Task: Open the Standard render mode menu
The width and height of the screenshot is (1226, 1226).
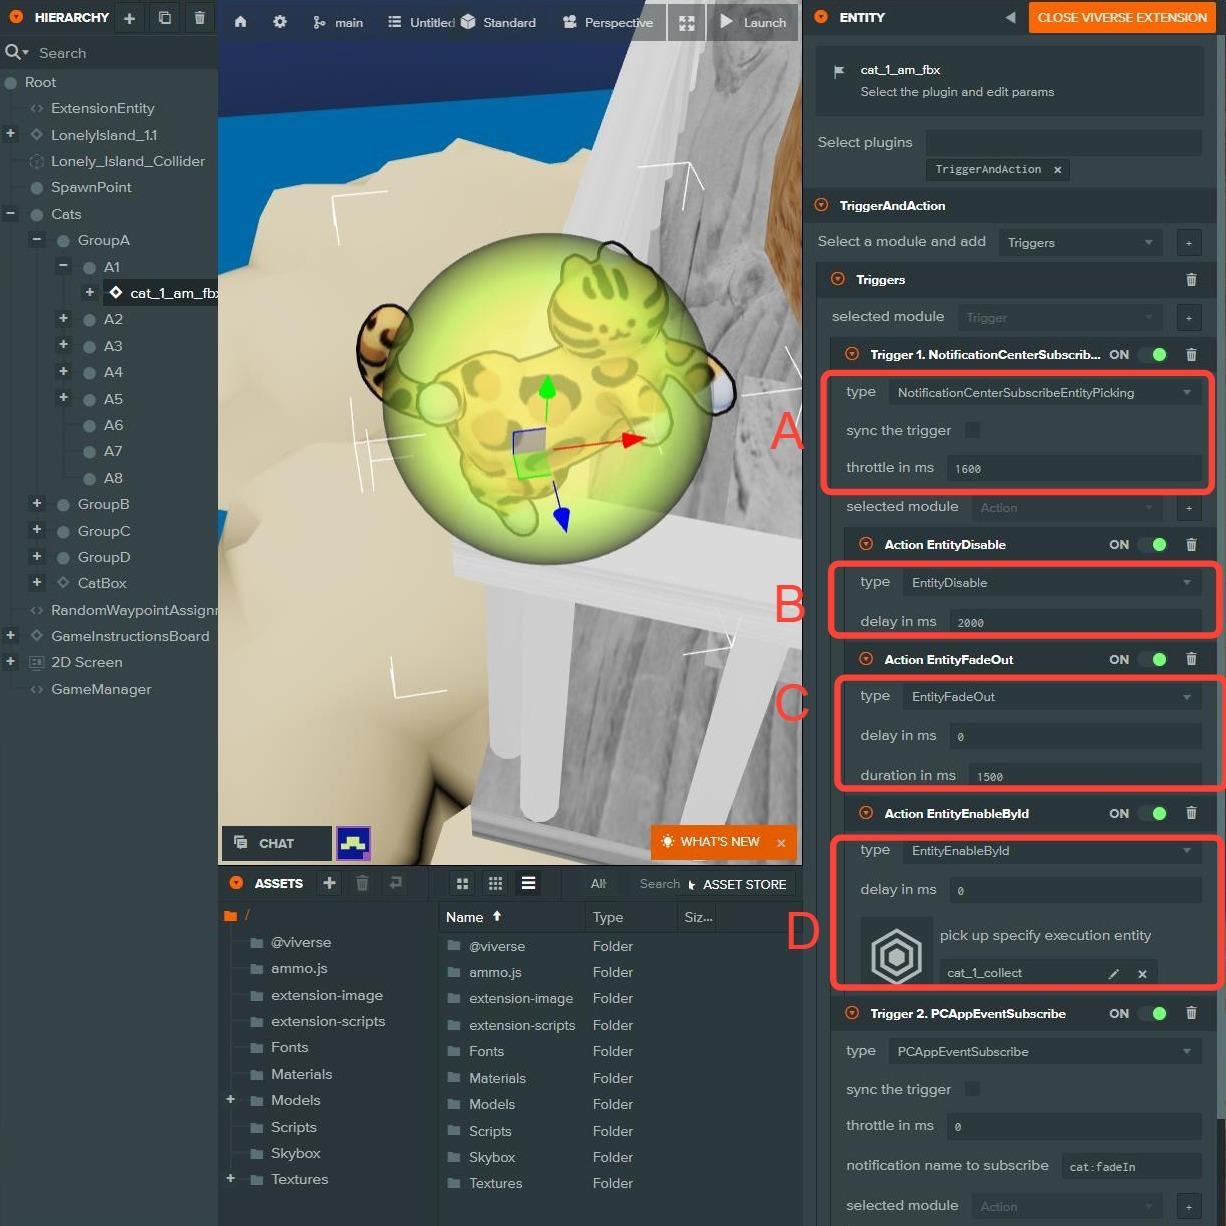Action: coord(498,22)
